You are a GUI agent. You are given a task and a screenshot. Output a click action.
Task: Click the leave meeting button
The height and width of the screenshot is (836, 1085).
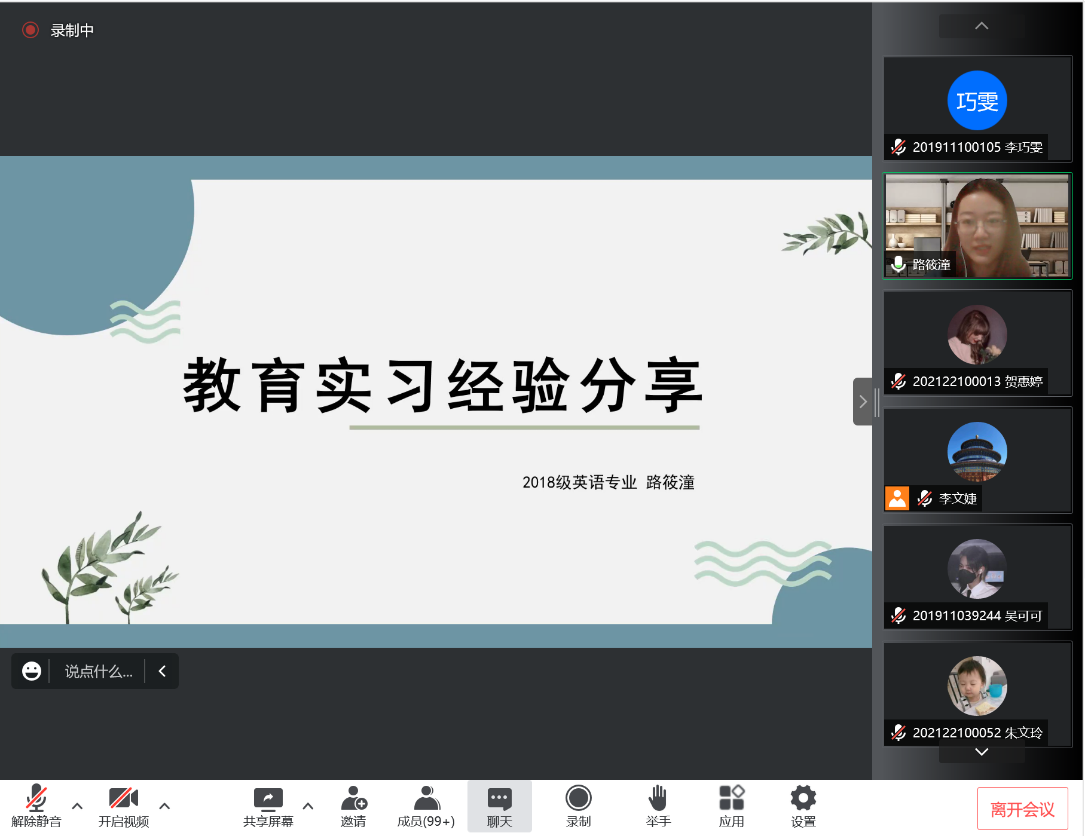tap(1022, 809)
